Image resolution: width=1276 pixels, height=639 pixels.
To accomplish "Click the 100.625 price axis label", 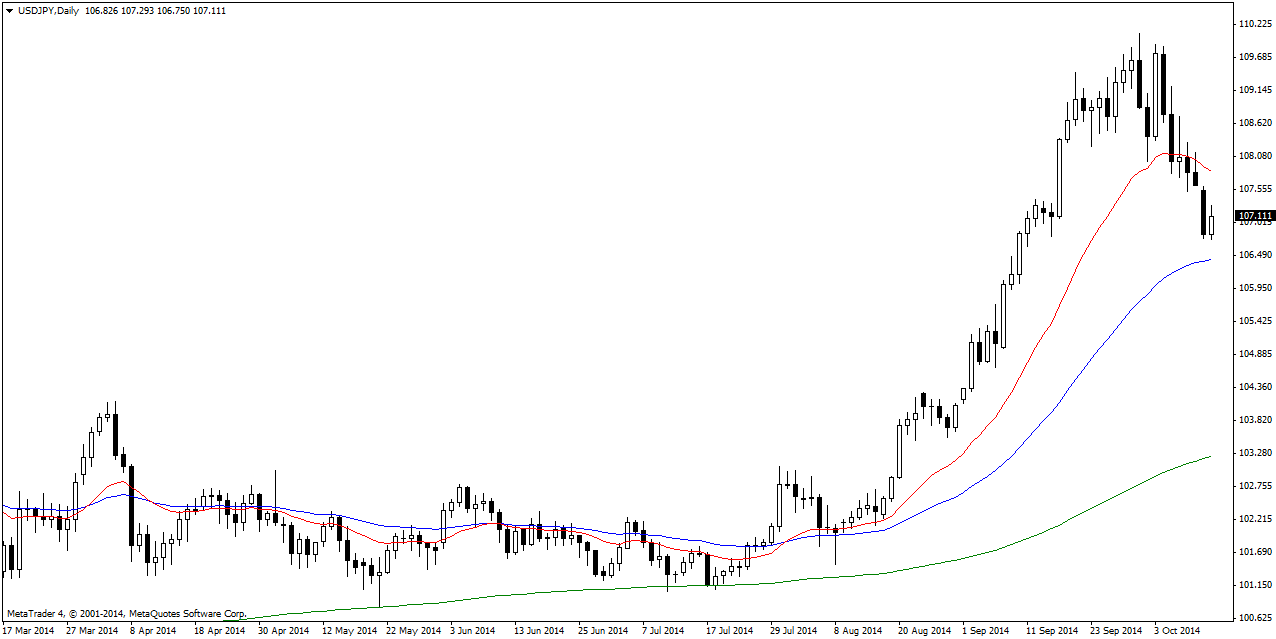I will pyautogui.click(x=1254, y=617).
